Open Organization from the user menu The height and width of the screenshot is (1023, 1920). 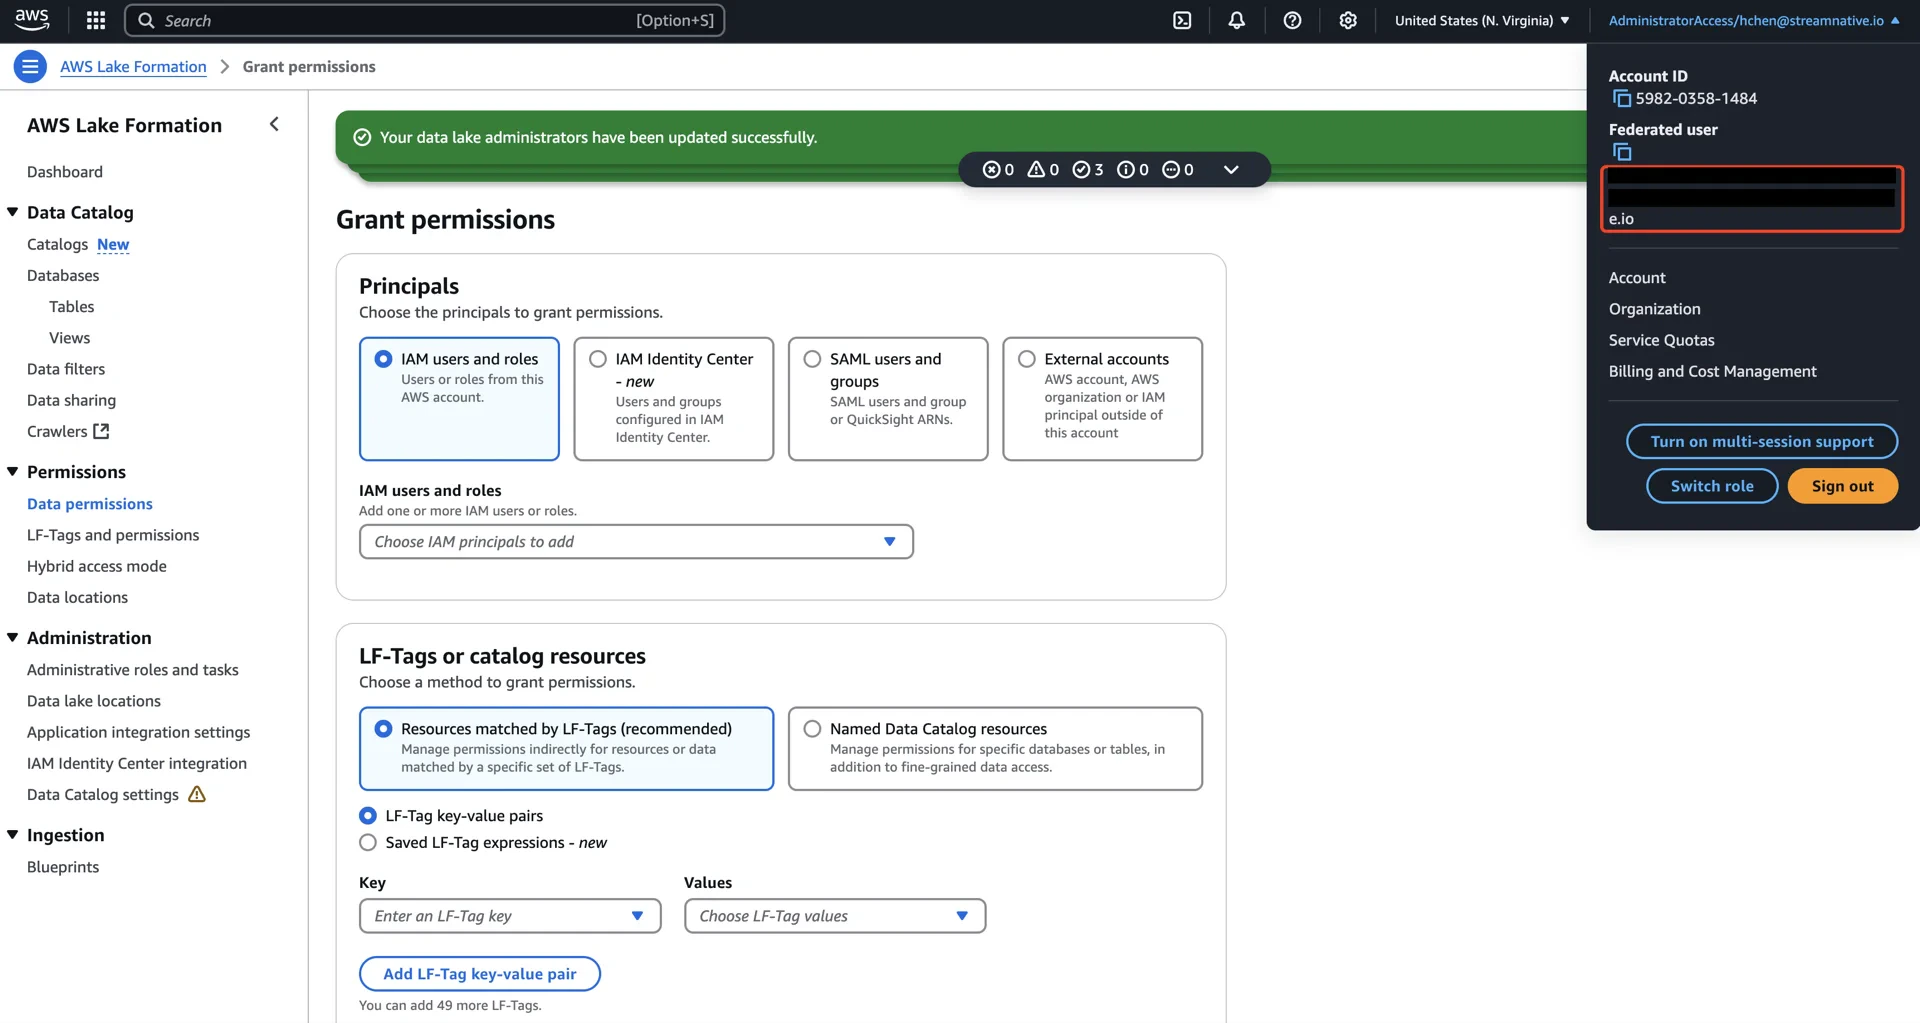click(x=1654, y=309)
